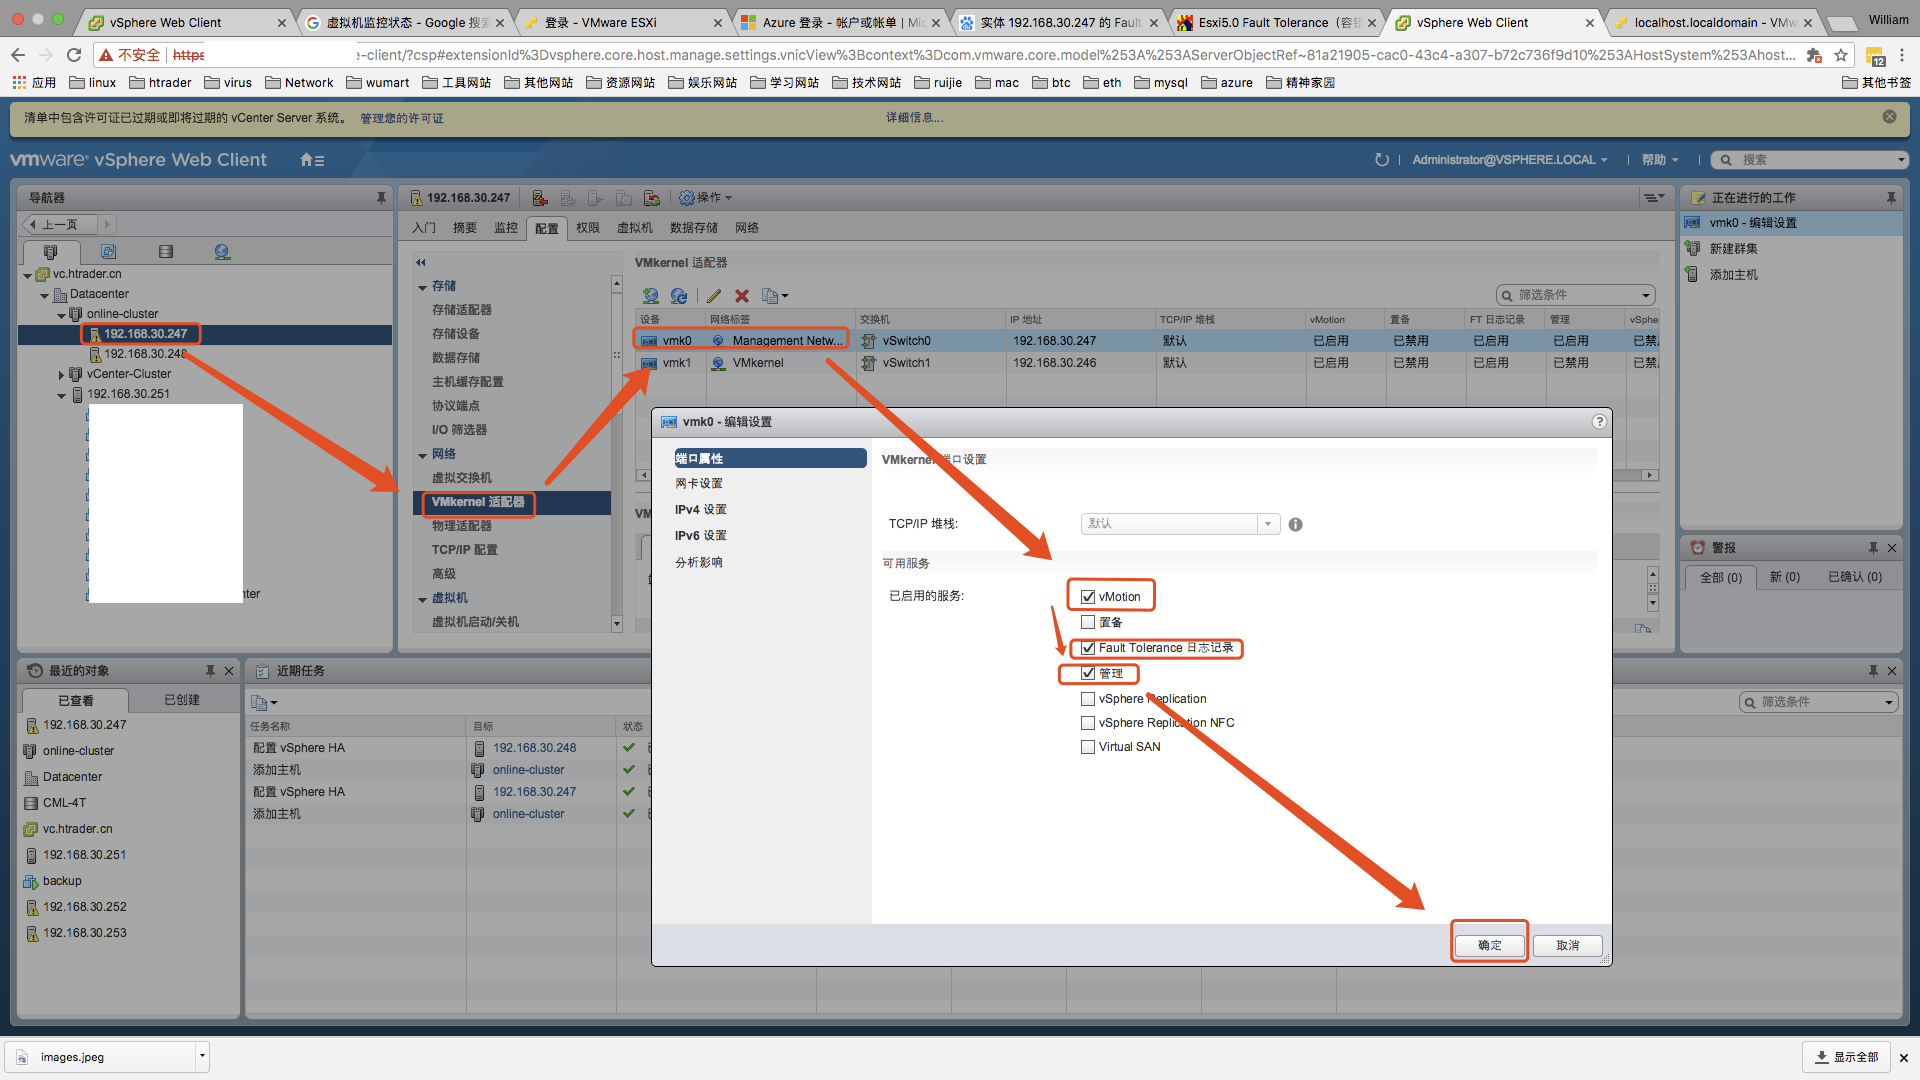Collapse the Datacenter tree node
Screen dimensions: 1920x1080
tap(44, 295)
